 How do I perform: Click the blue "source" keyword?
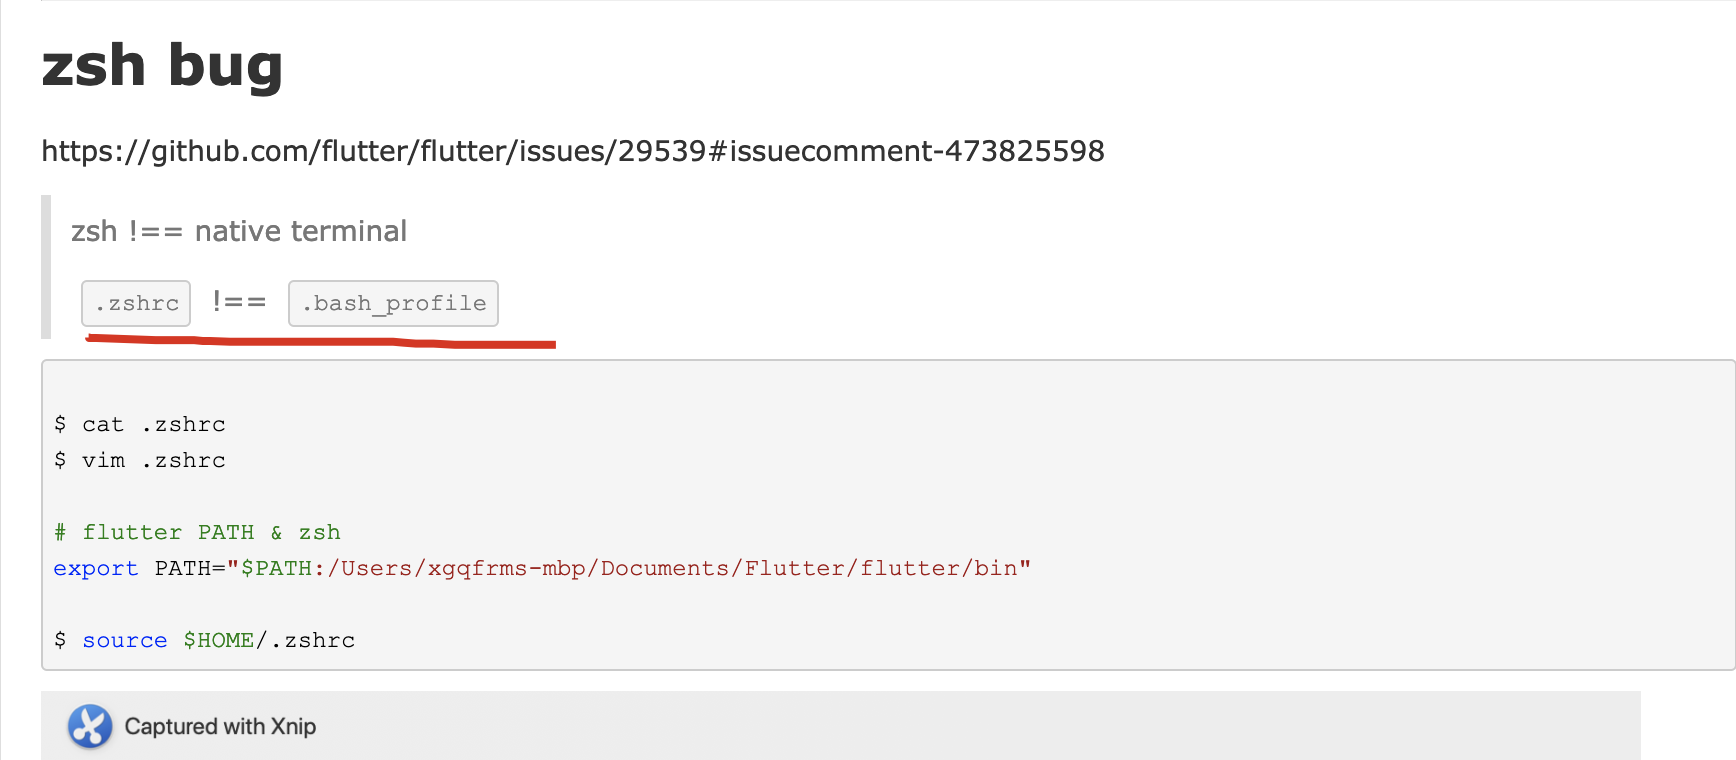125,640
